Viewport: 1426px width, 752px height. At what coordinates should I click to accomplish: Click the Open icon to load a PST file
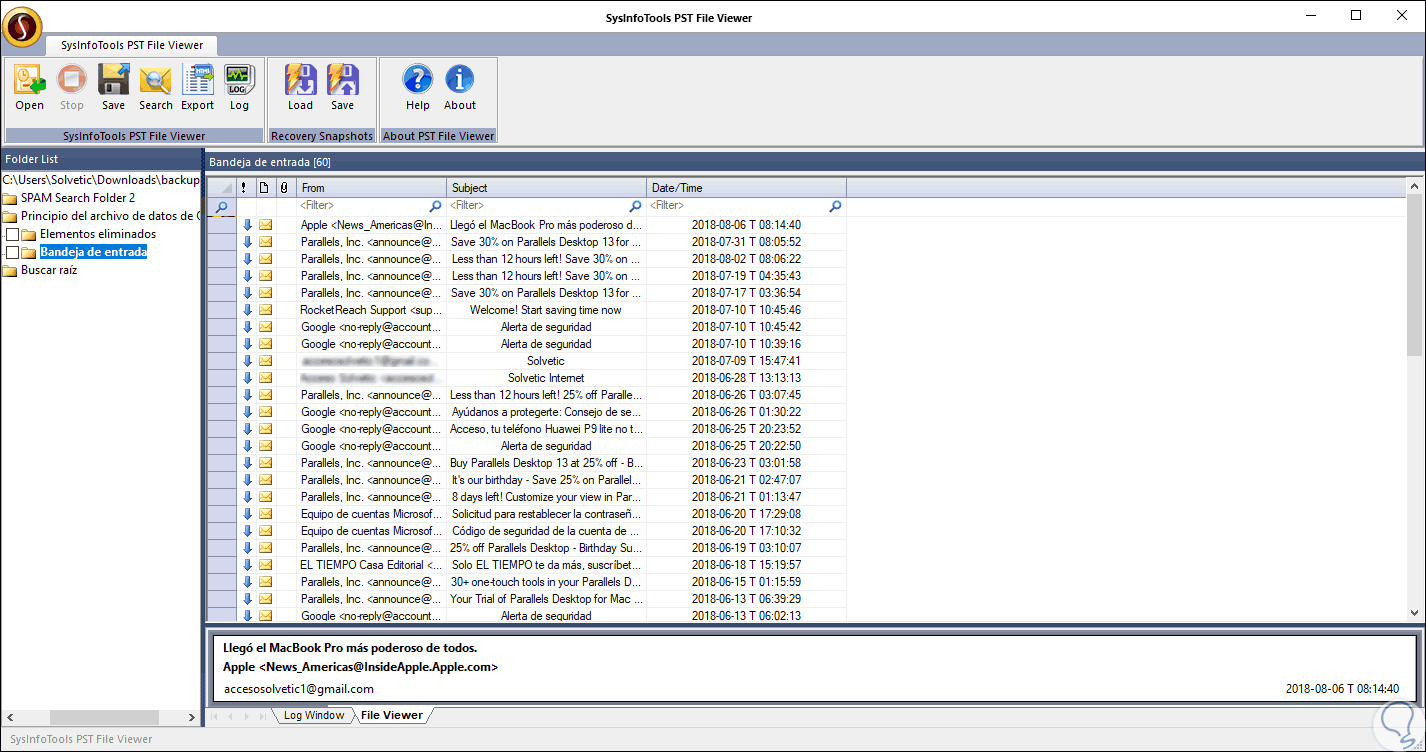pos(30,80)
